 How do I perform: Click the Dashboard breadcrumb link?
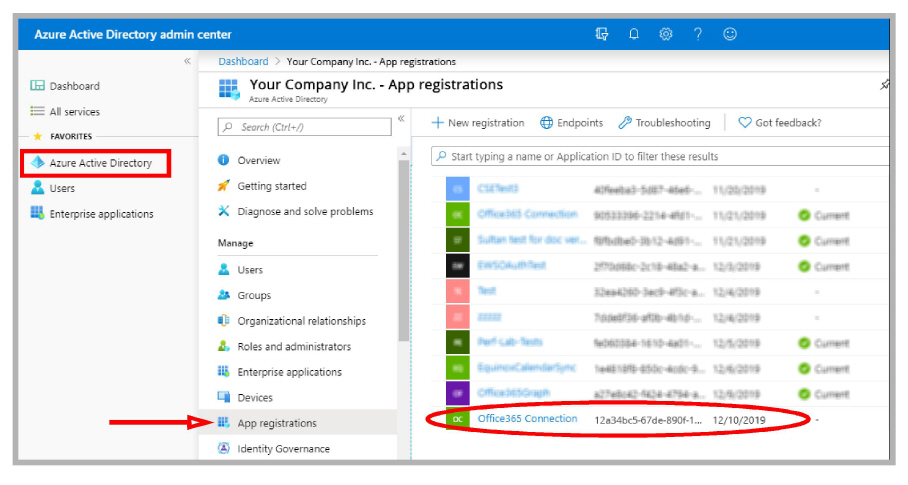pyautogui.click(x=243, y=61)
